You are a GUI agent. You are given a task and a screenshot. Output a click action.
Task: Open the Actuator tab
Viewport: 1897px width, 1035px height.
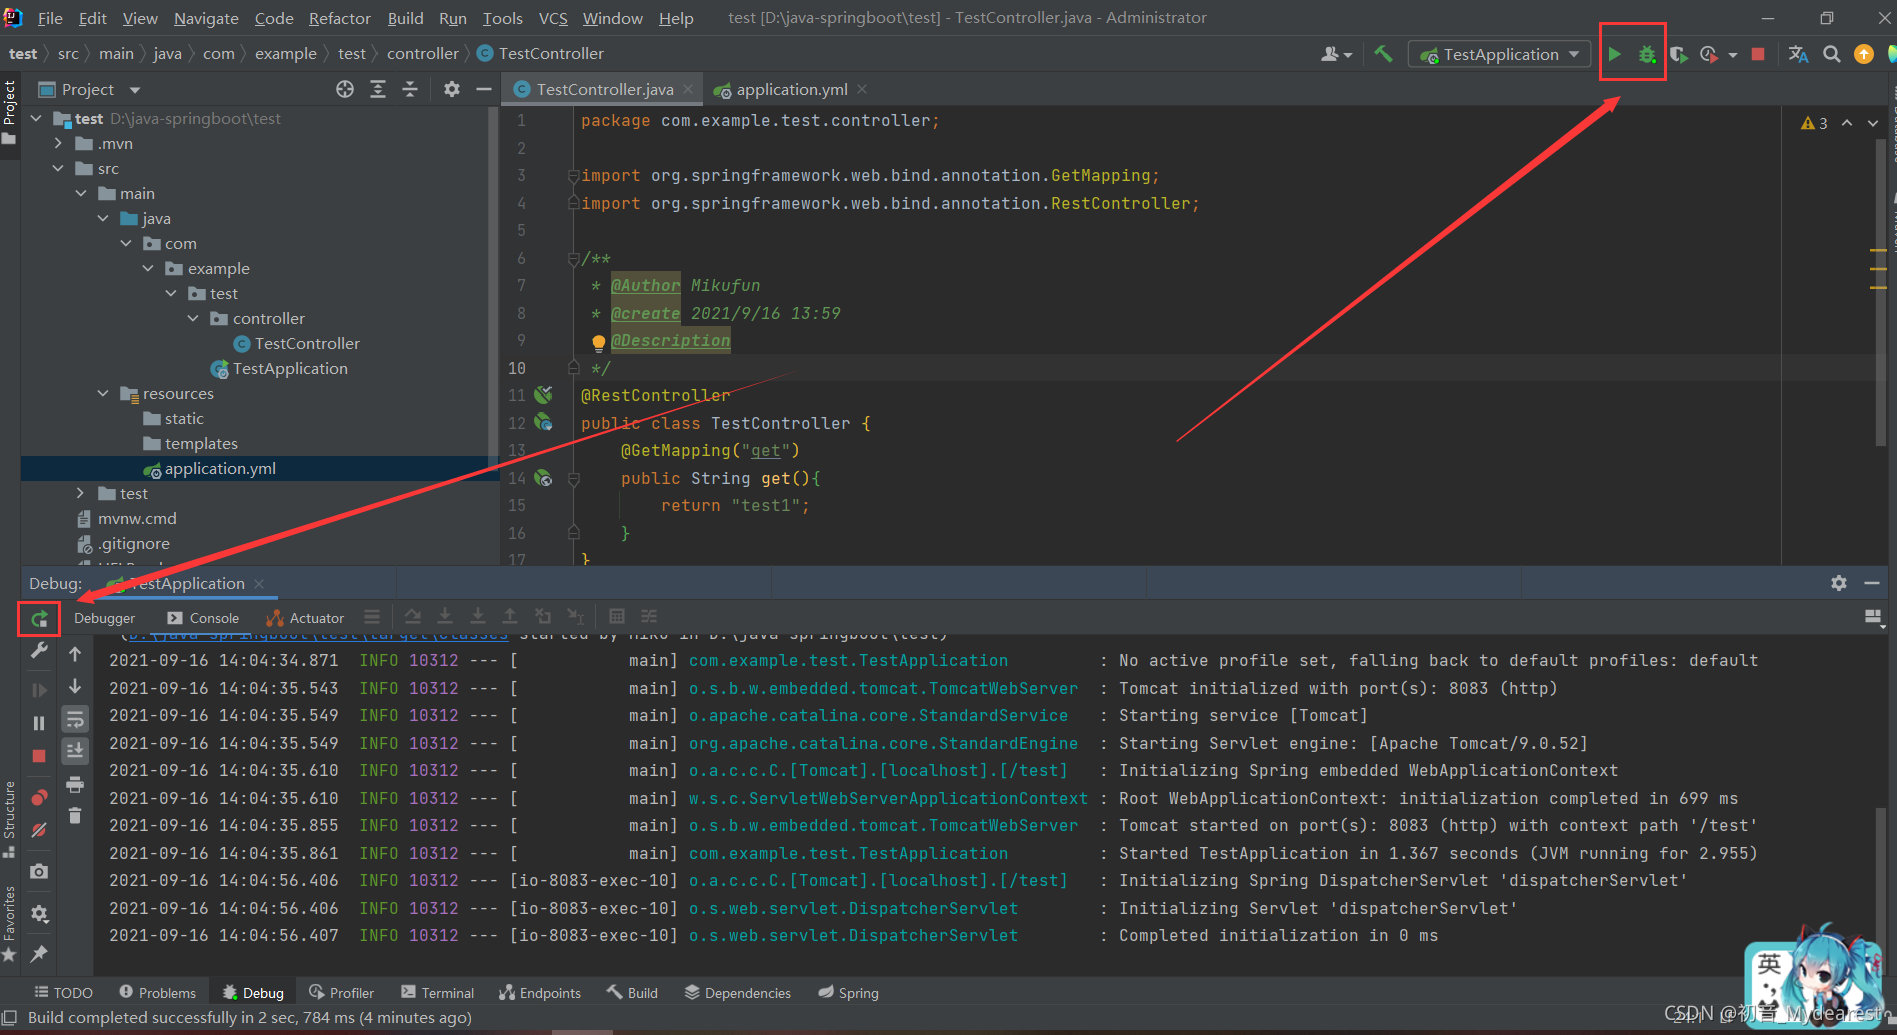point(306,618)
